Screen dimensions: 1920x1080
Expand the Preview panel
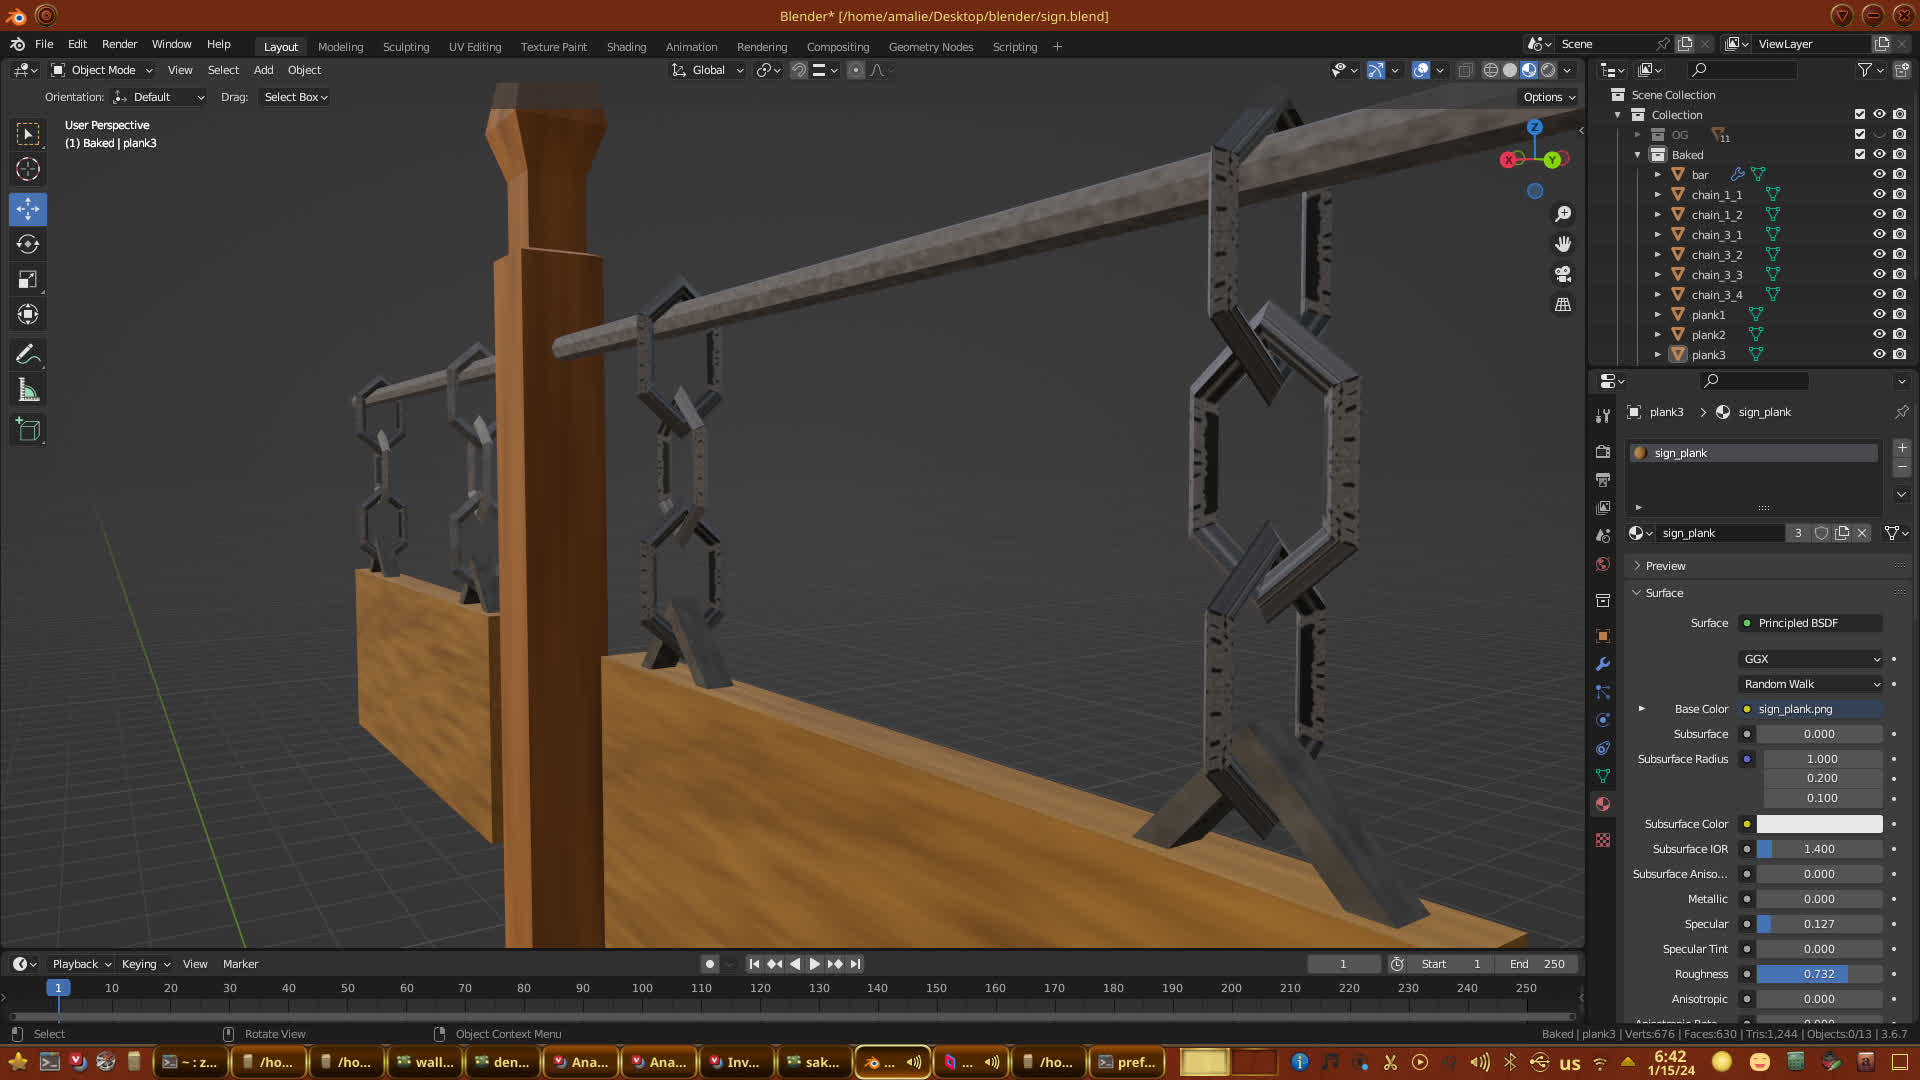pyautogui.click(x=1665, y=566)
